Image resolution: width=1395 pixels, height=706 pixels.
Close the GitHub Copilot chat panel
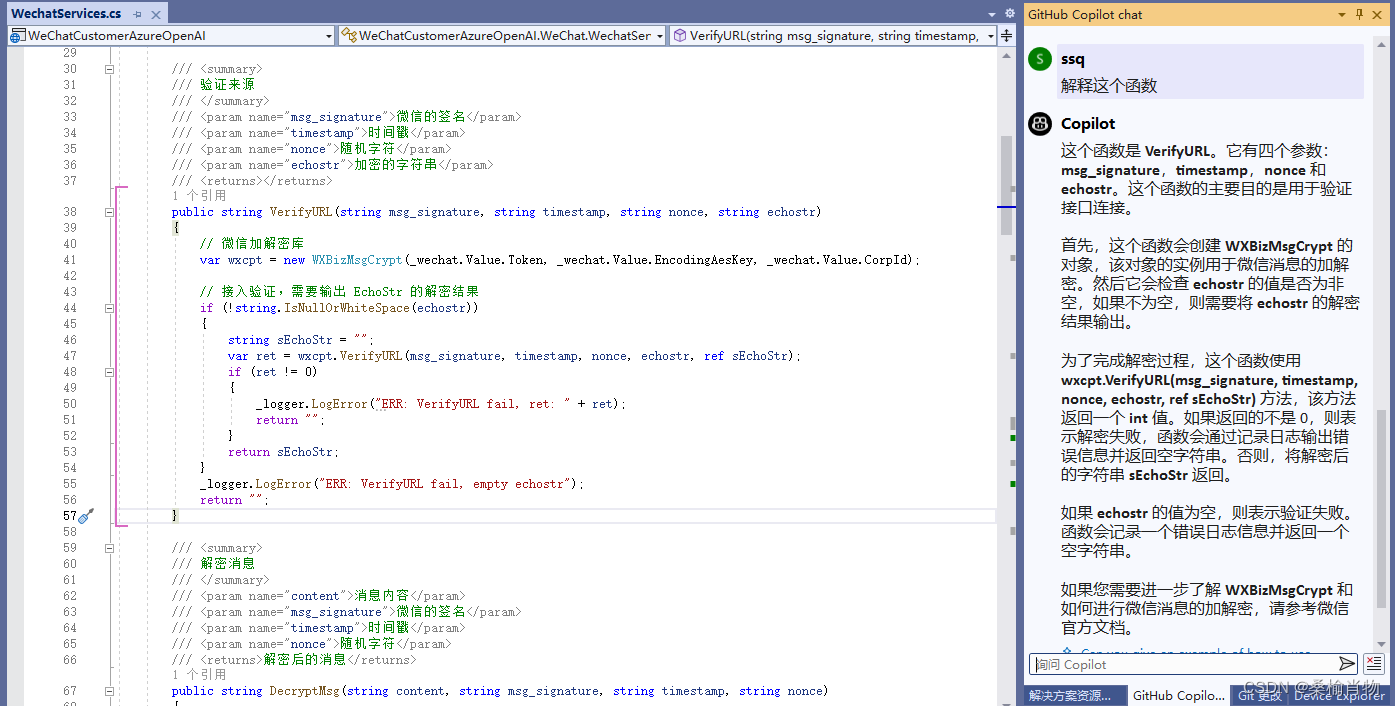[1379, 14]
